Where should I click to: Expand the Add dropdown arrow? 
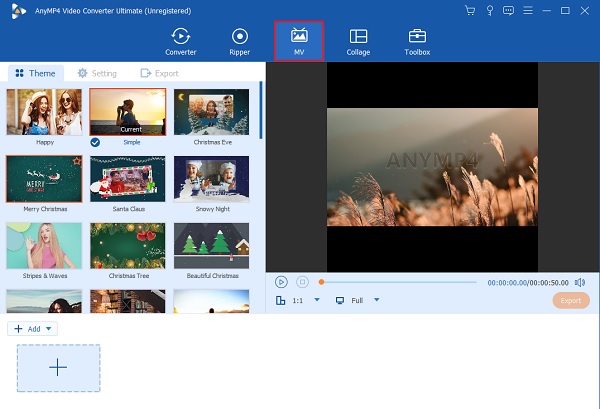tap(49, 329)
